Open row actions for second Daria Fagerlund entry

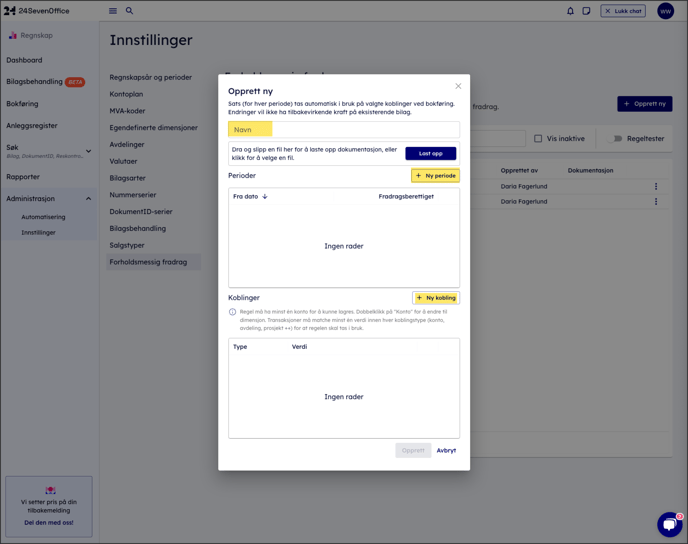(x=656, y=201)
